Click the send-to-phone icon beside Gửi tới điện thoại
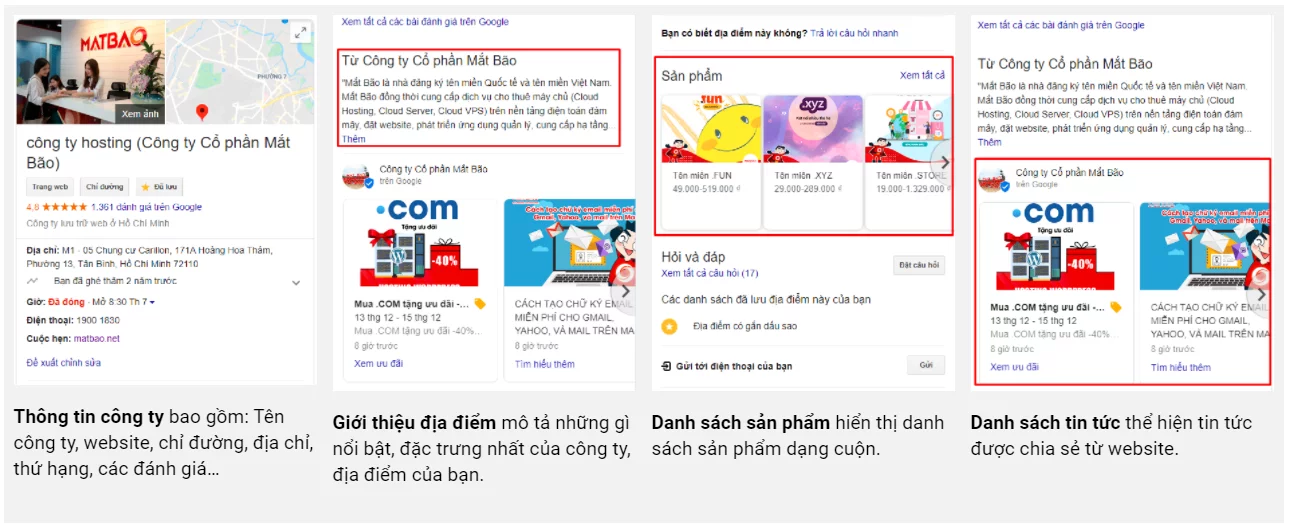 click(667, 366)
